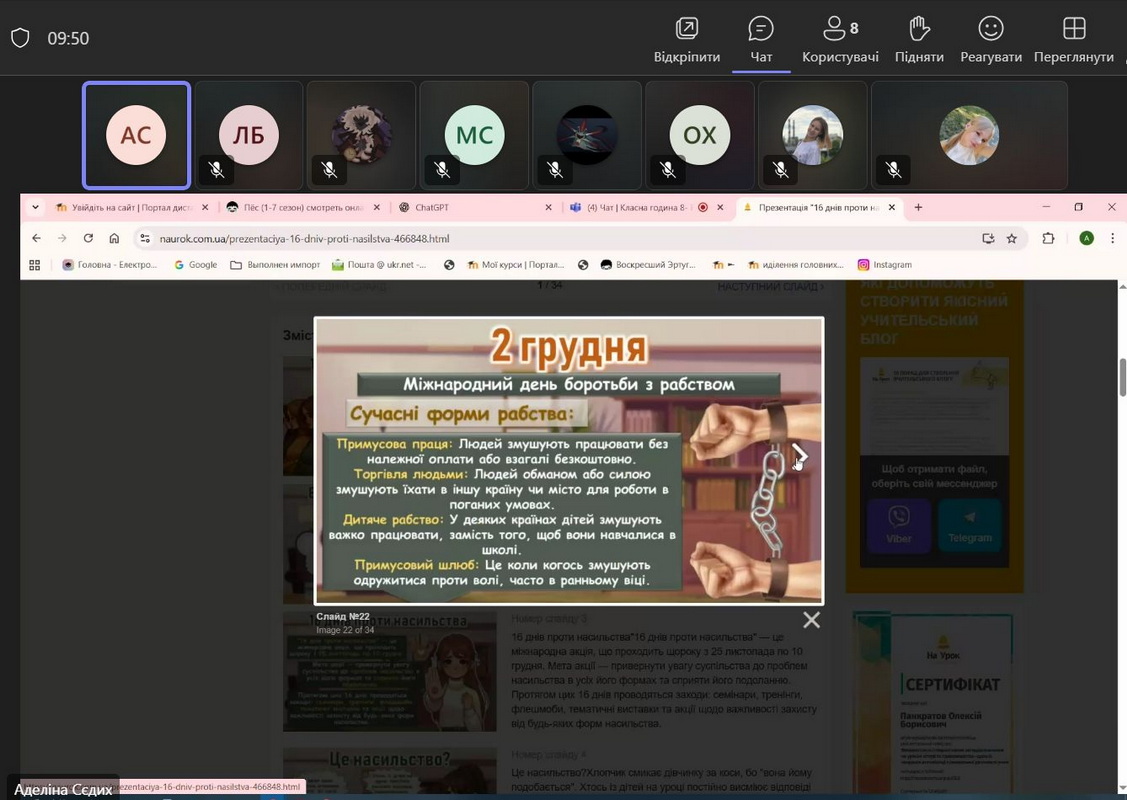1127x800 pixels.
Task: Click the Telegram messenger button
Action: (969, 525)
